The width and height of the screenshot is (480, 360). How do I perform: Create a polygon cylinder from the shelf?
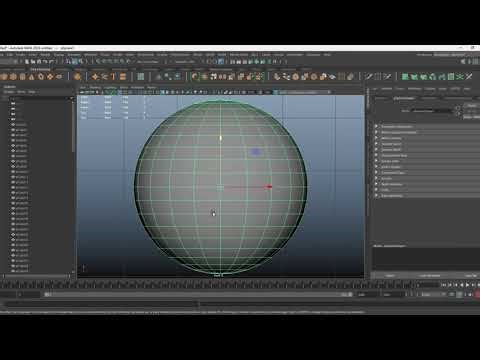click(22, 77)
